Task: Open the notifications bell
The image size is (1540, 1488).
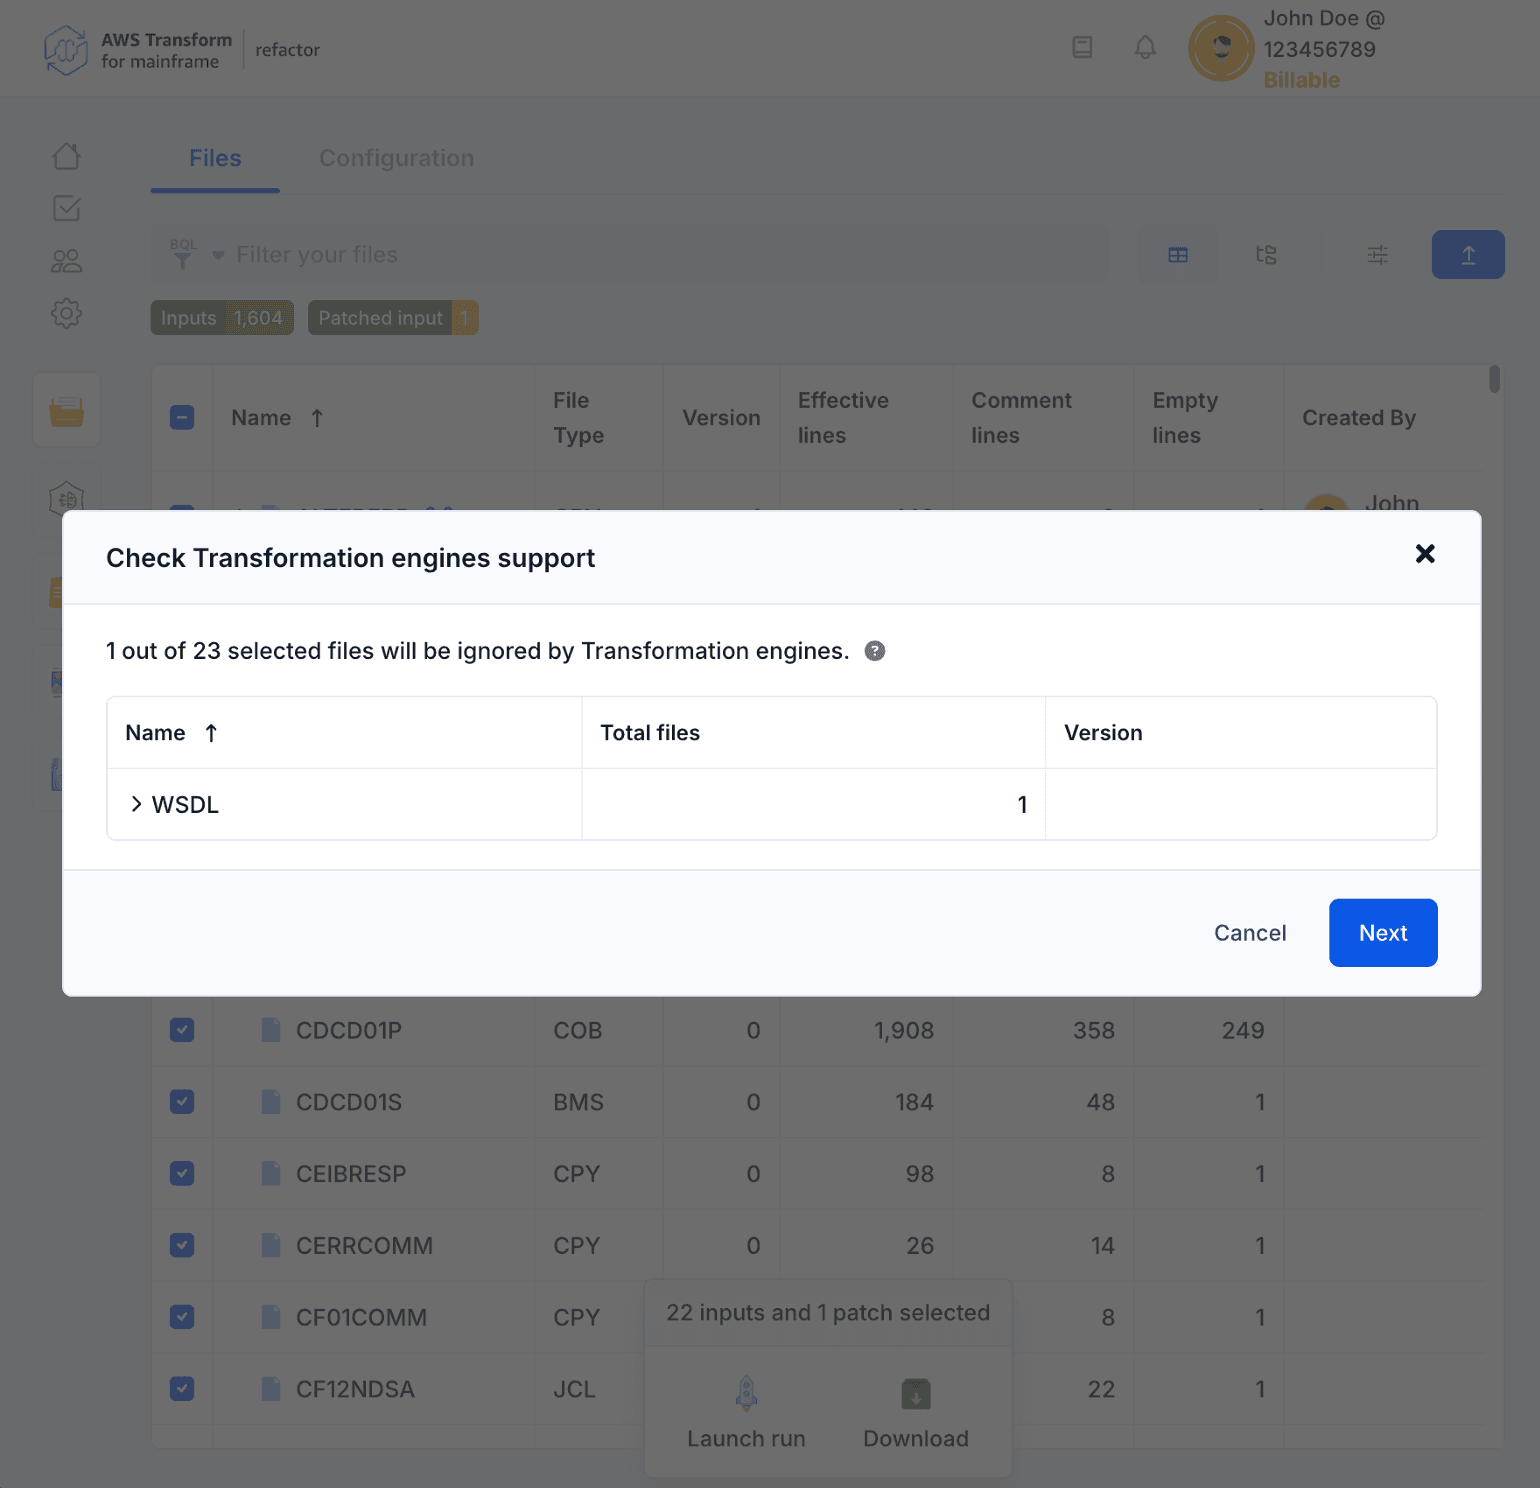Action: [x=1145, y=47]
